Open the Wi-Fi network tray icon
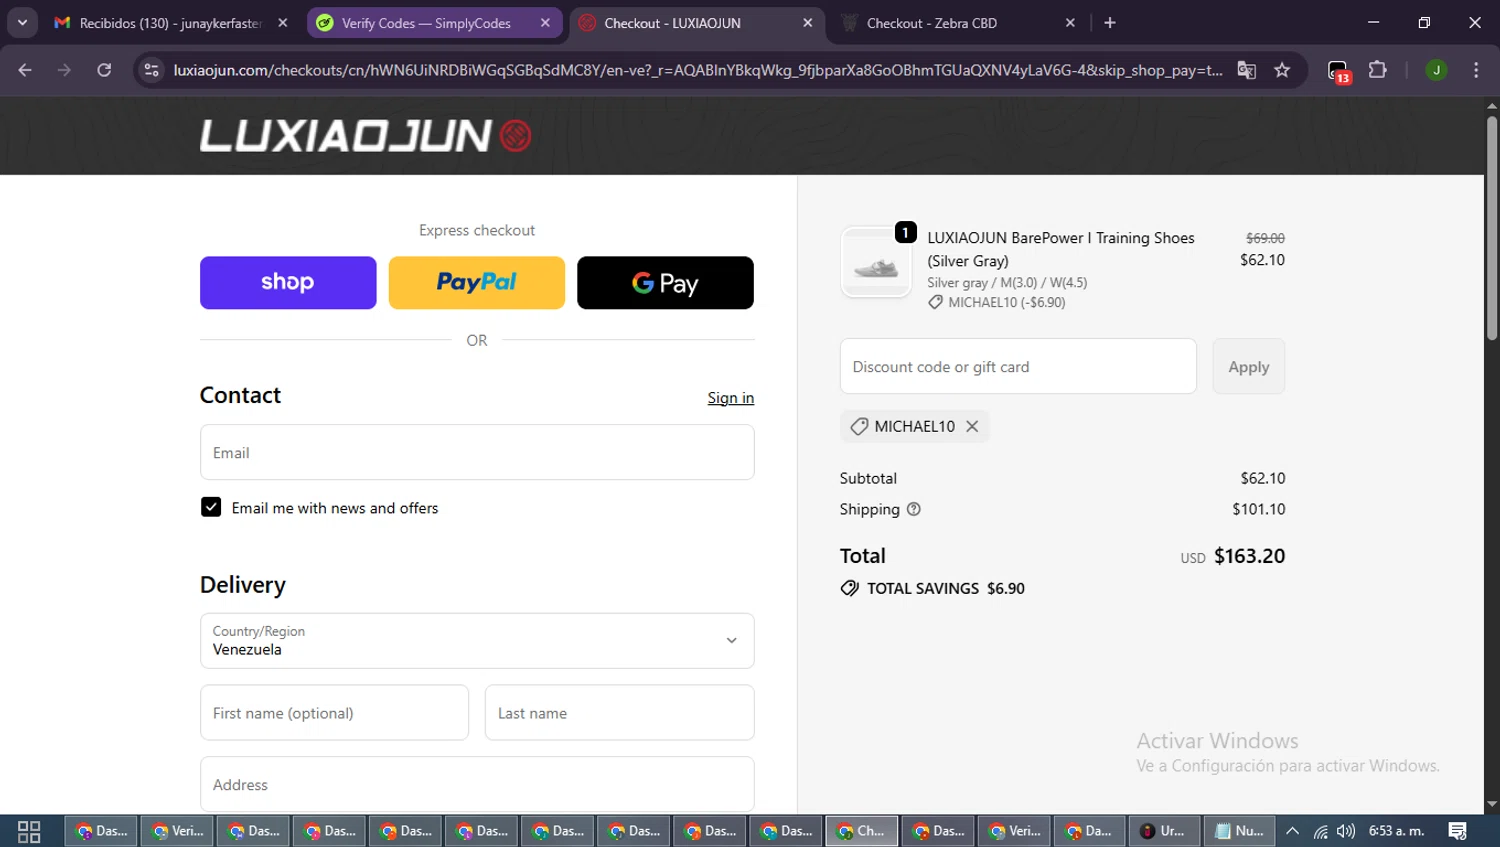The image size is (1500, 847). point(1320,831)
